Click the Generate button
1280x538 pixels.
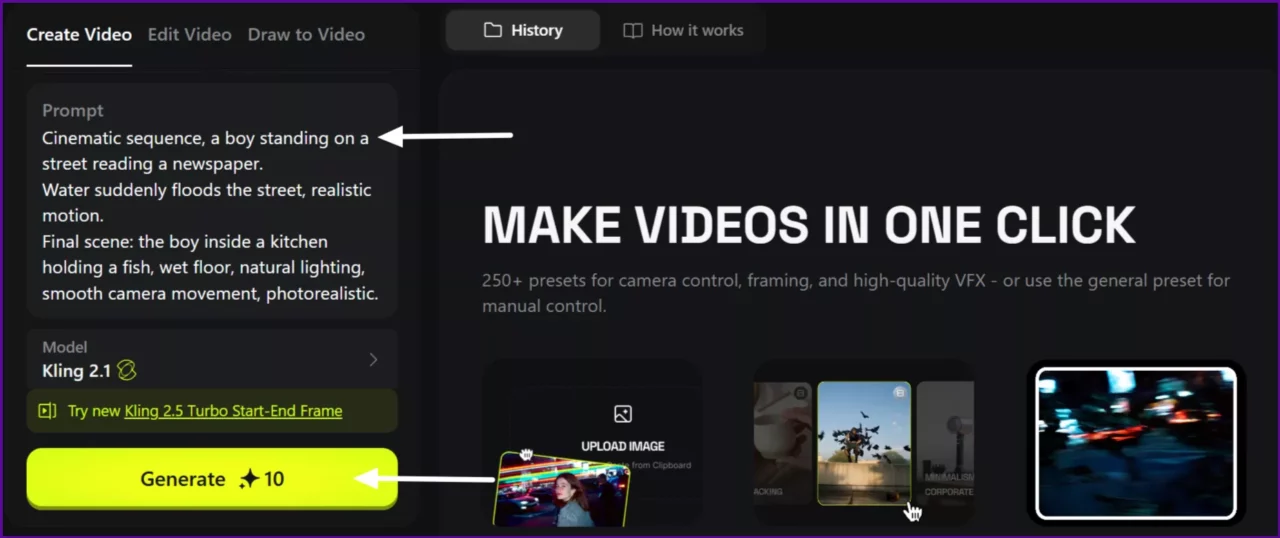tap(212, 479)
